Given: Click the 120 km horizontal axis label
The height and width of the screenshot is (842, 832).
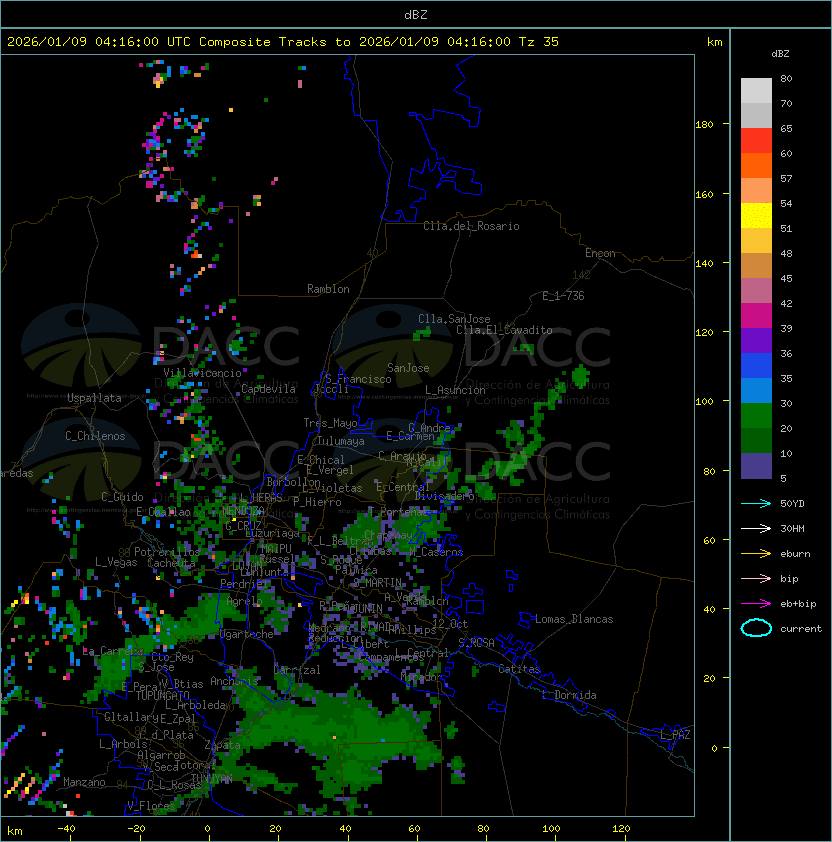Looking at the screenshot, I should click(x=621, y=829).
